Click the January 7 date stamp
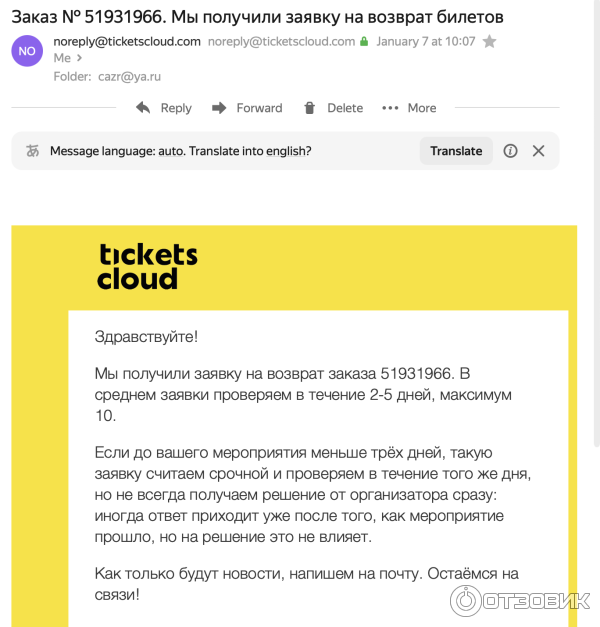The height and width of the screenshot is (627, 600). (424, 42)
